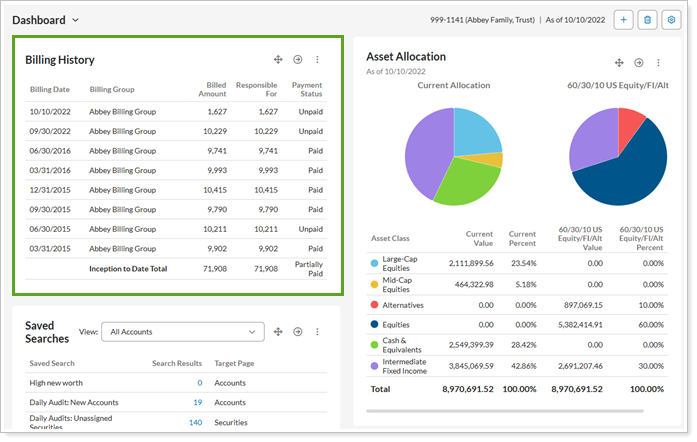Expand the Dashboard title dropdown
697x442 pixels.
click(76, 20)
